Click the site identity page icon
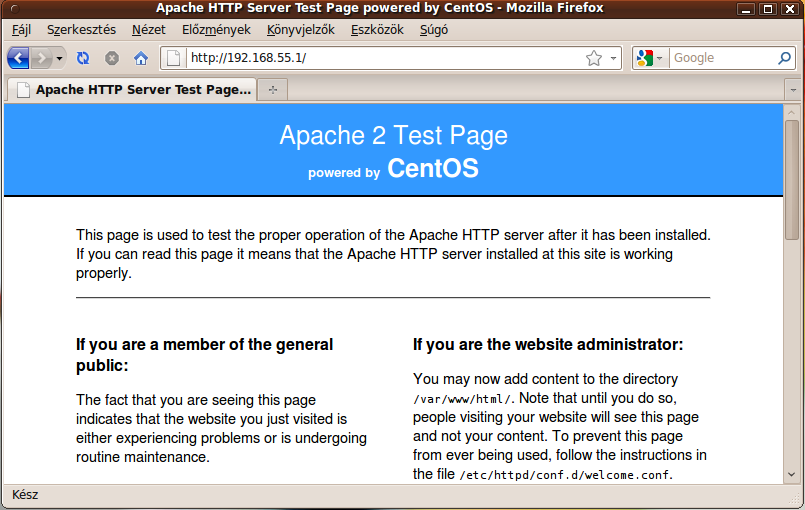The width and height of the screenshot is (805, 510). click(x=173, y=58)
